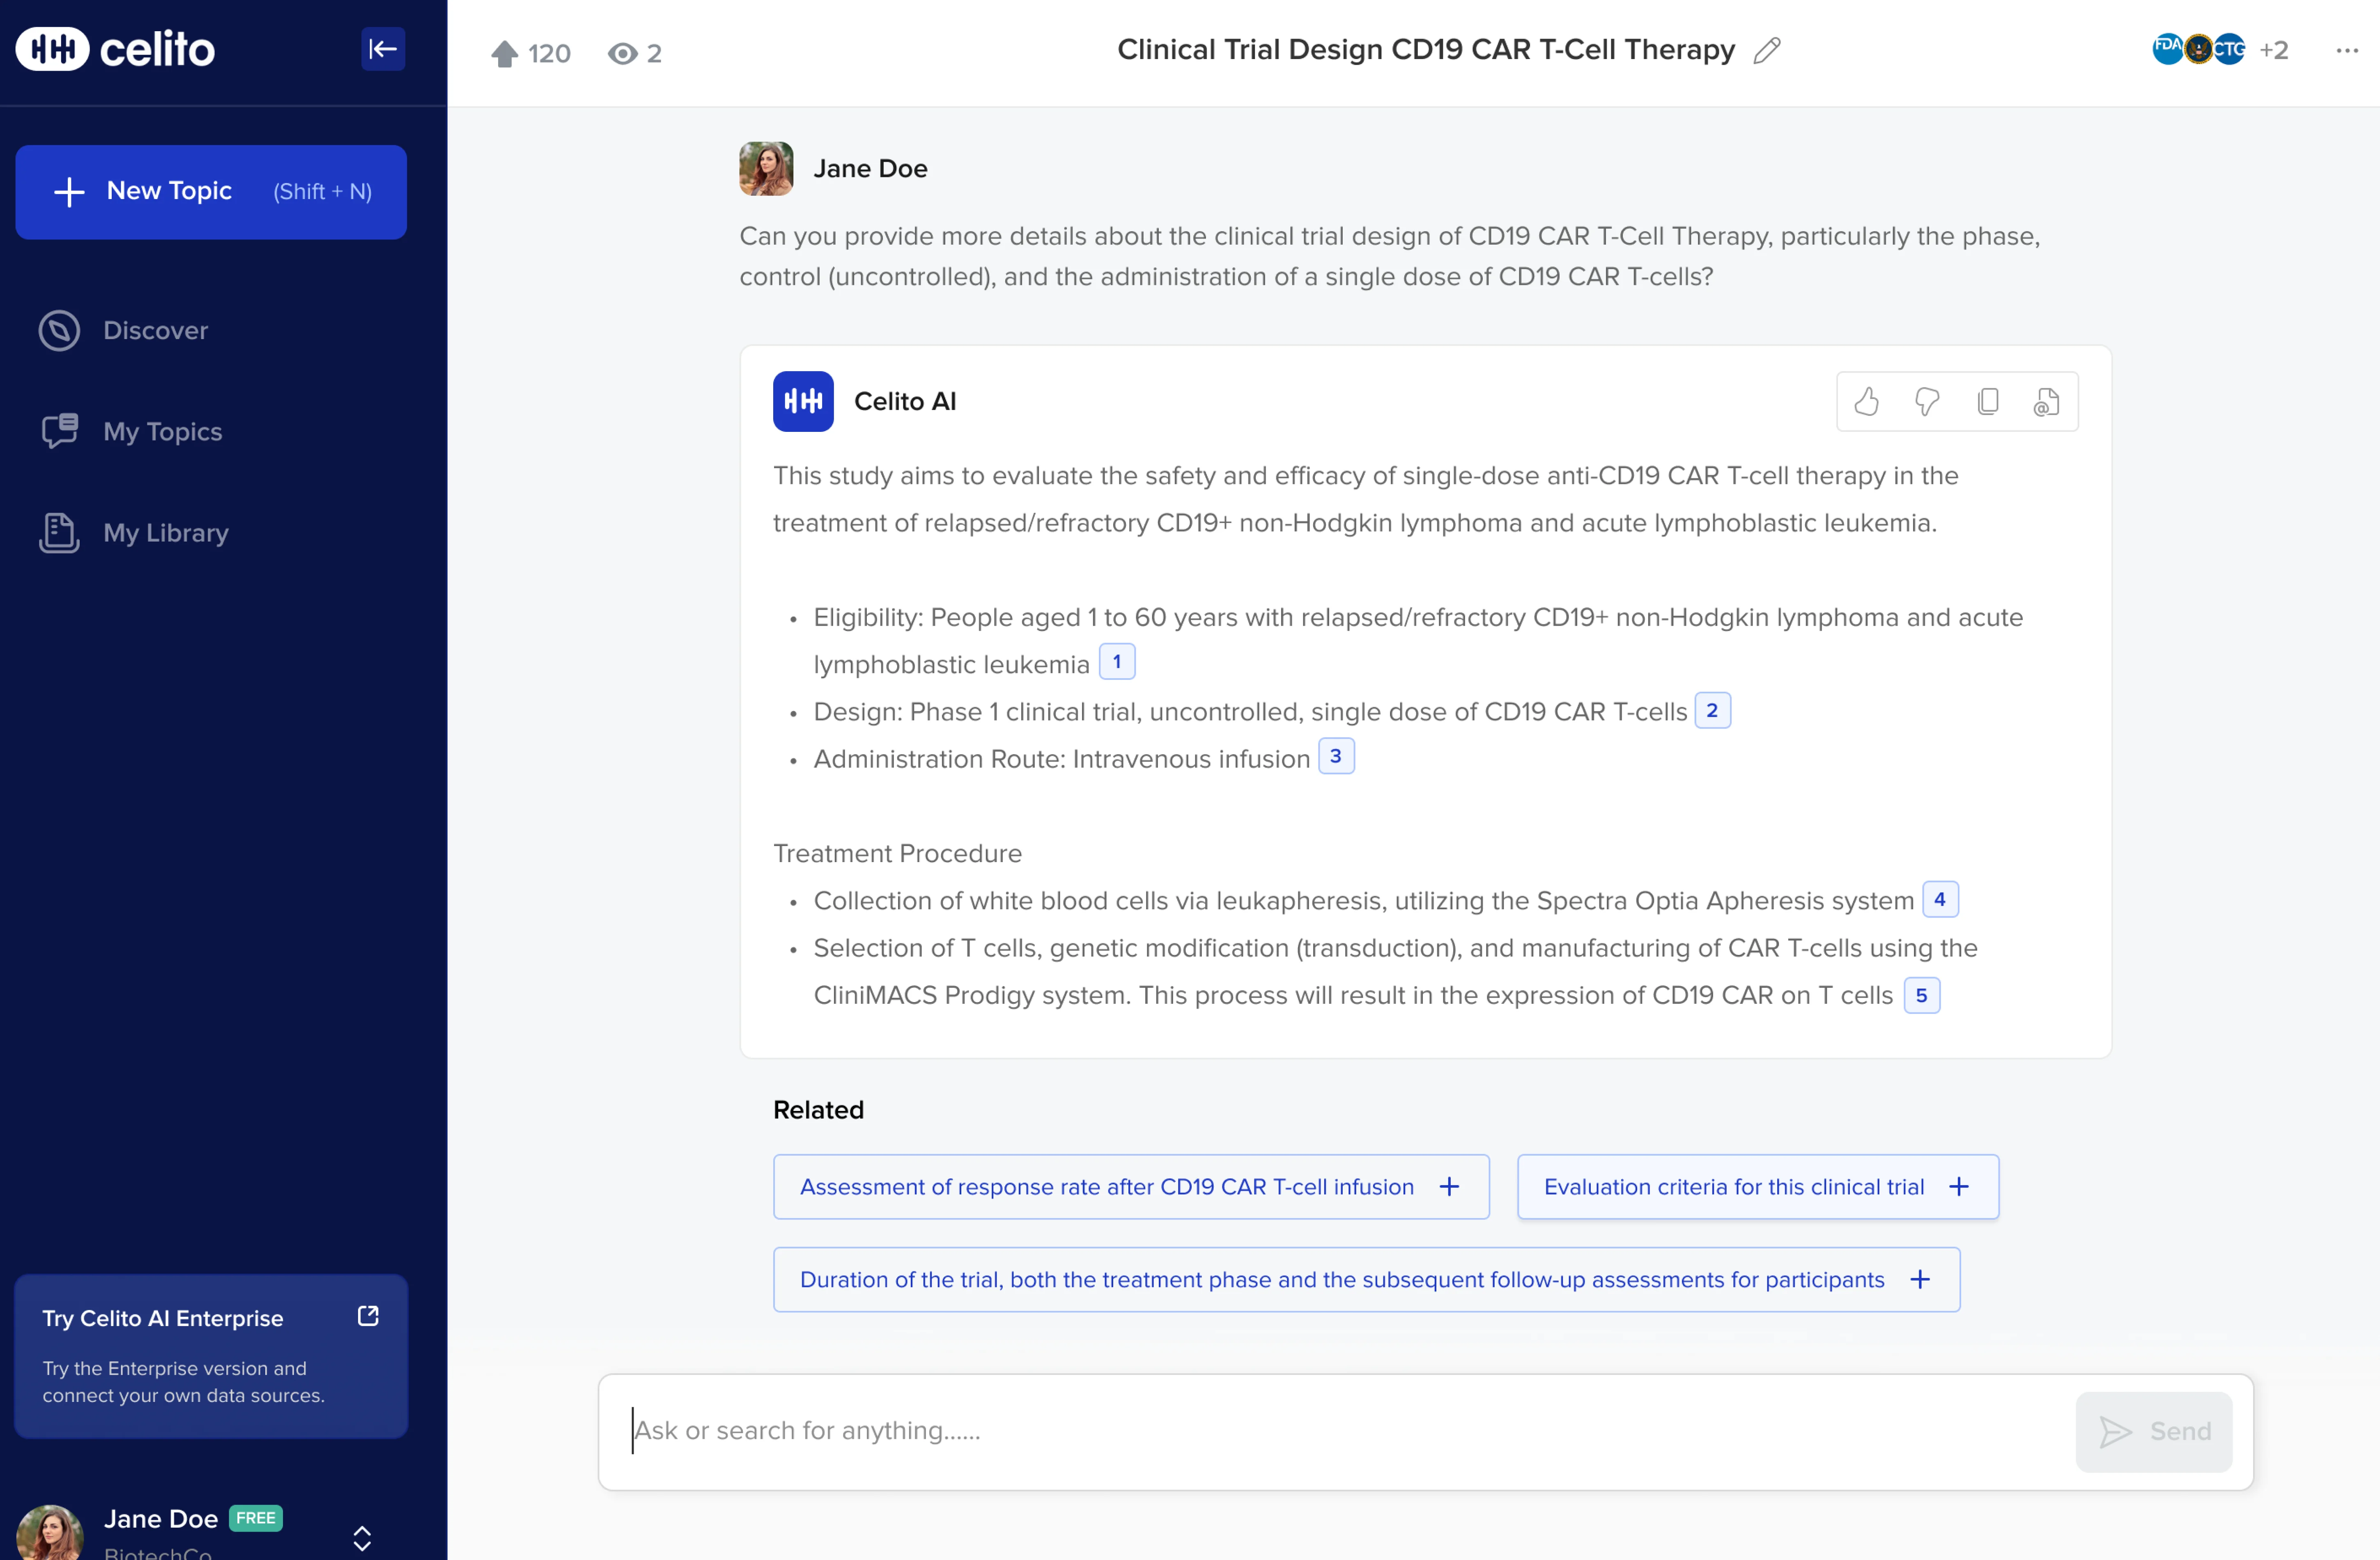The image size is (2380, 1560).
Task: Open My Topics in sidebar
Action: [x=162, y=432]
